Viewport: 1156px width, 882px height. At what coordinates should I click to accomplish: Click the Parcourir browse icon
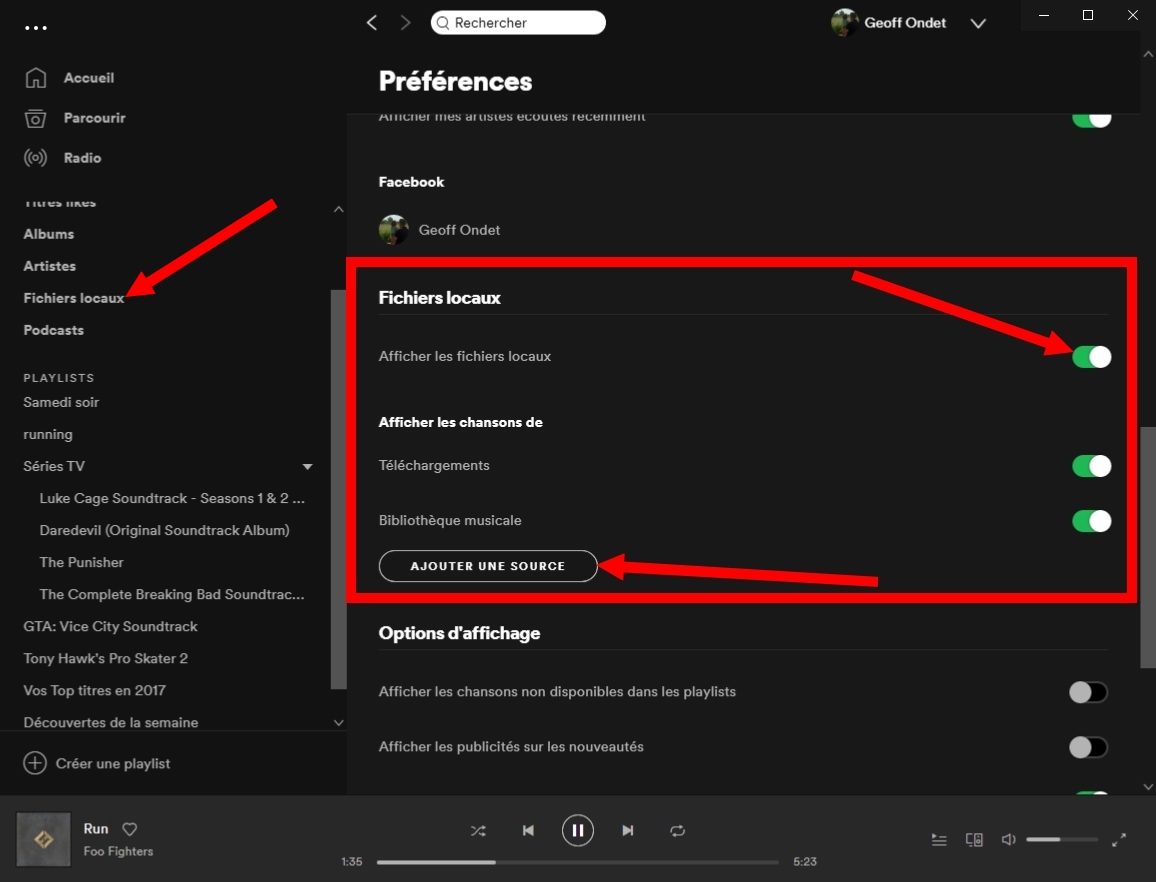[35, 118]
